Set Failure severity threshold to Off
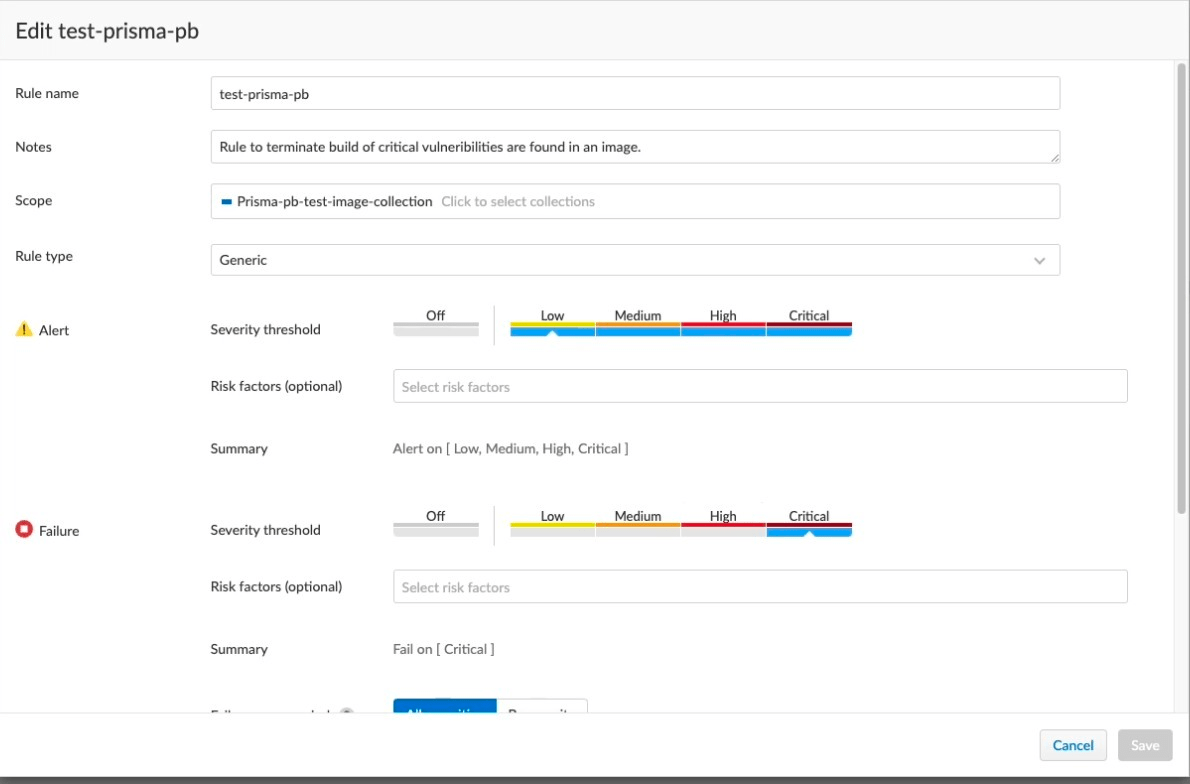 point(435,525)
